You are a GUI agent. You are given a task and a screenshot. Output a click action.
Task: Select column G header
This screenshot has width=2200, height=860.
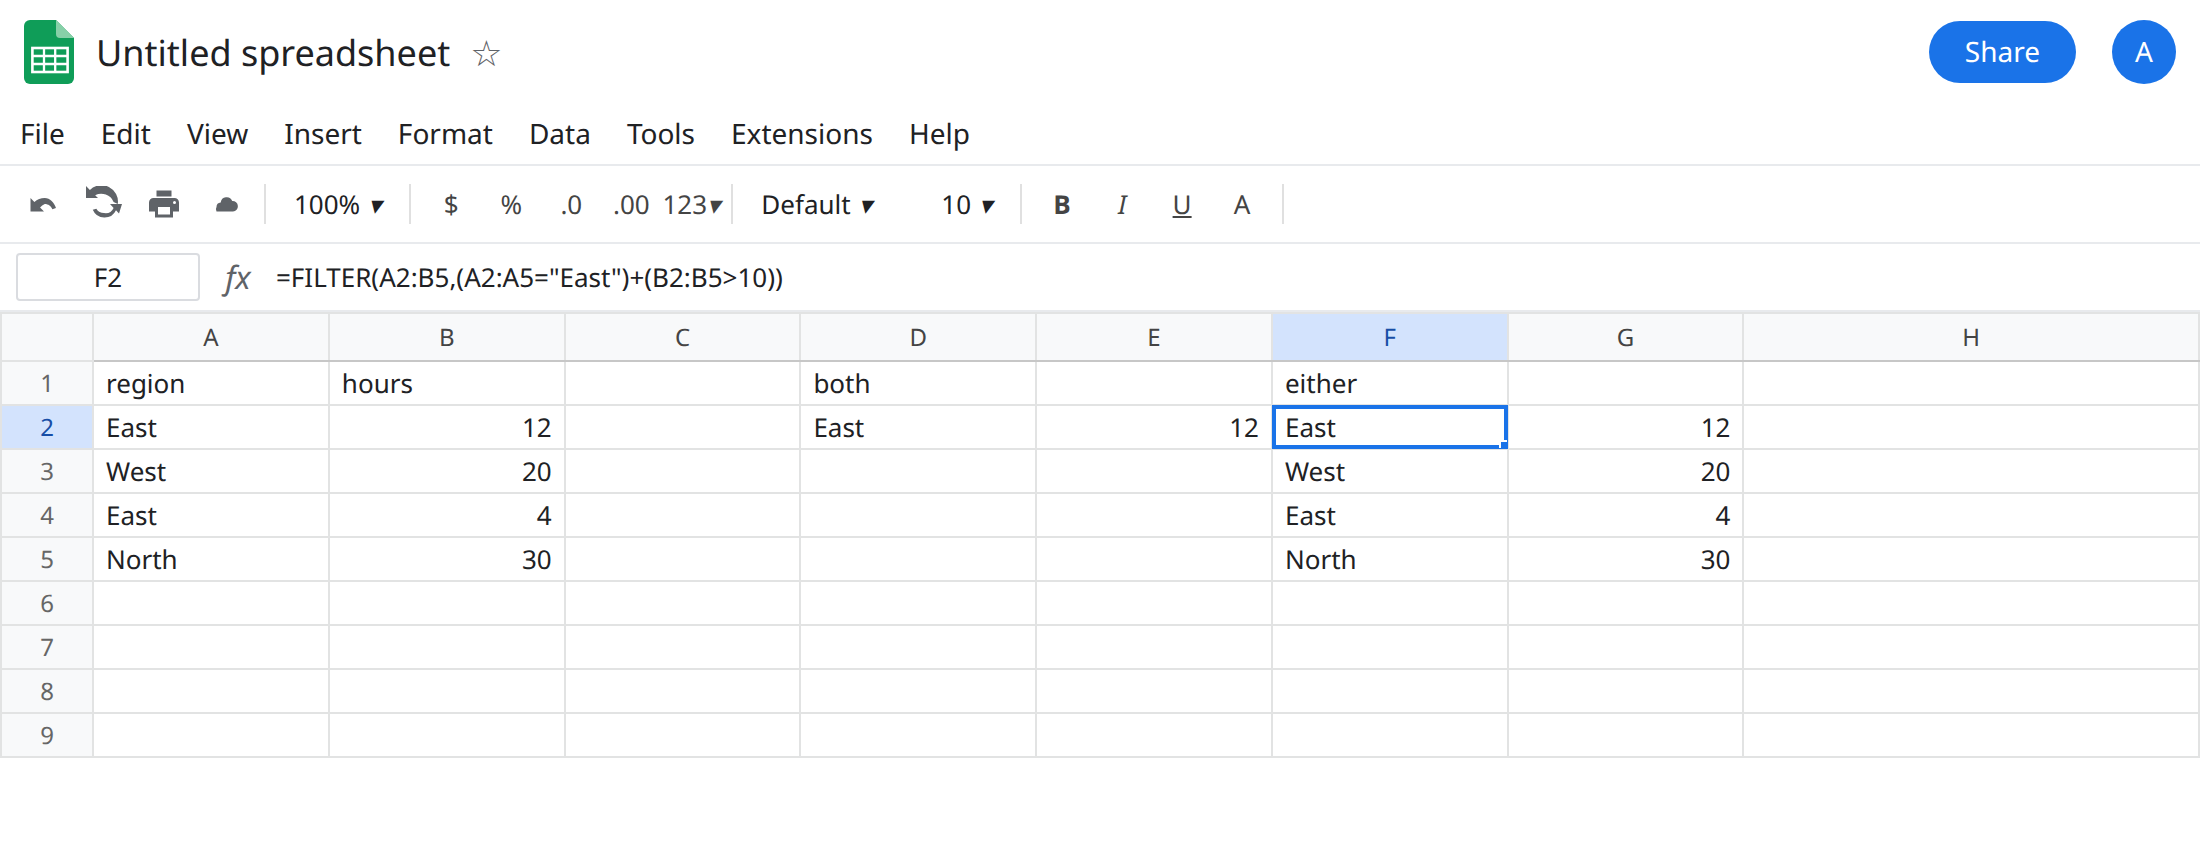click(1625, 338)
